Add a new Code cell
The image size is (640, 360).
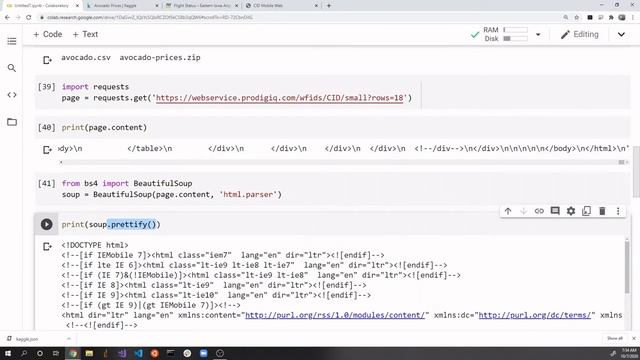pos(48,34)
